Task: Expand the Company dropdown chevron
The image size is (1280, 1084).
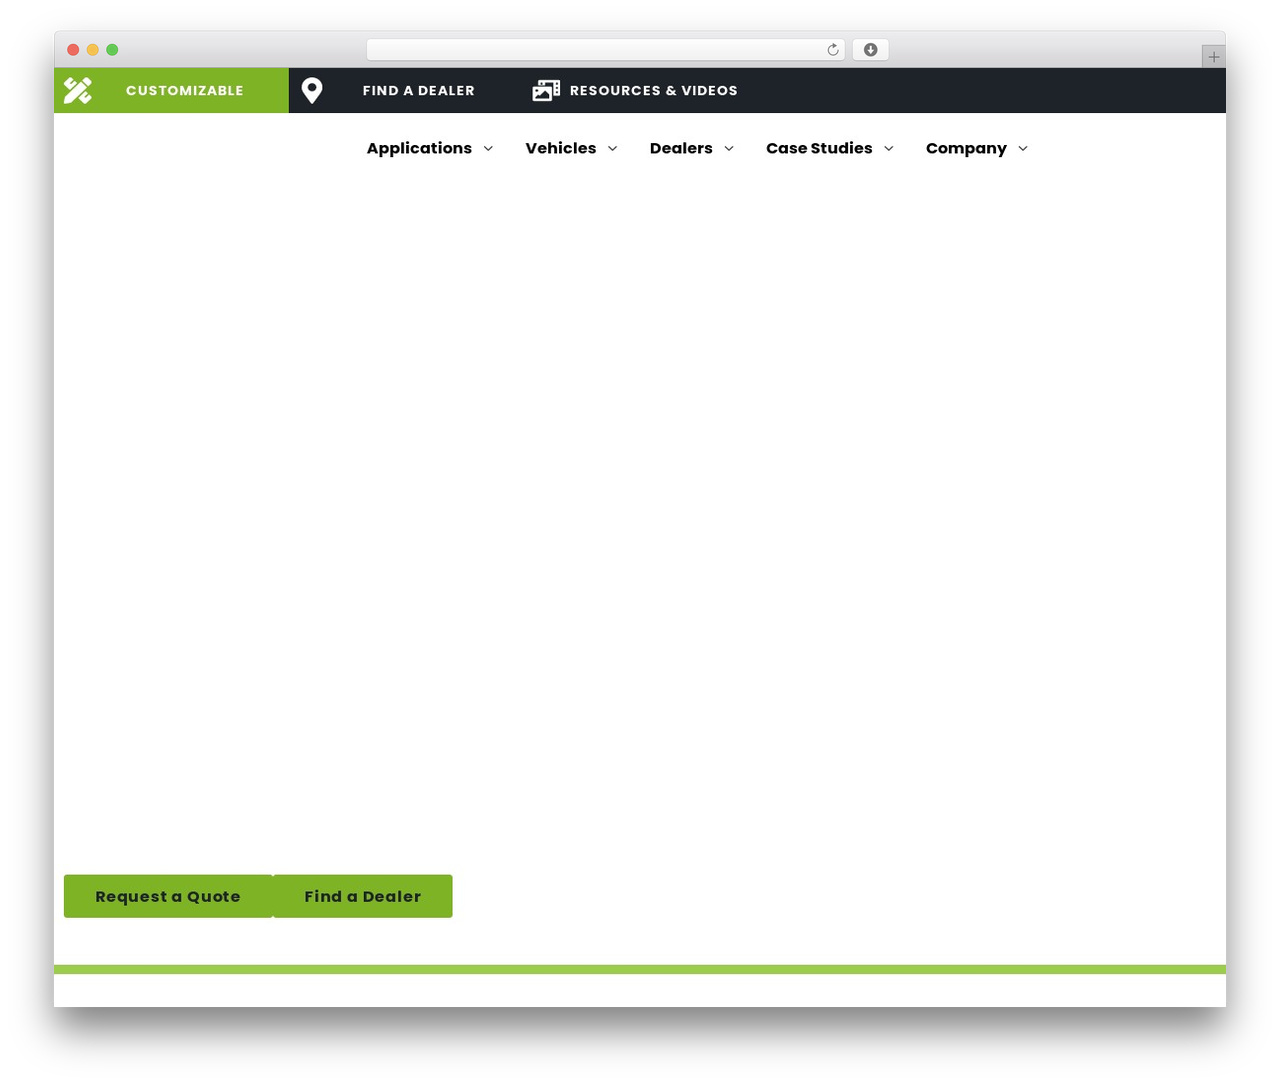Action: (x=1023, y=148)
